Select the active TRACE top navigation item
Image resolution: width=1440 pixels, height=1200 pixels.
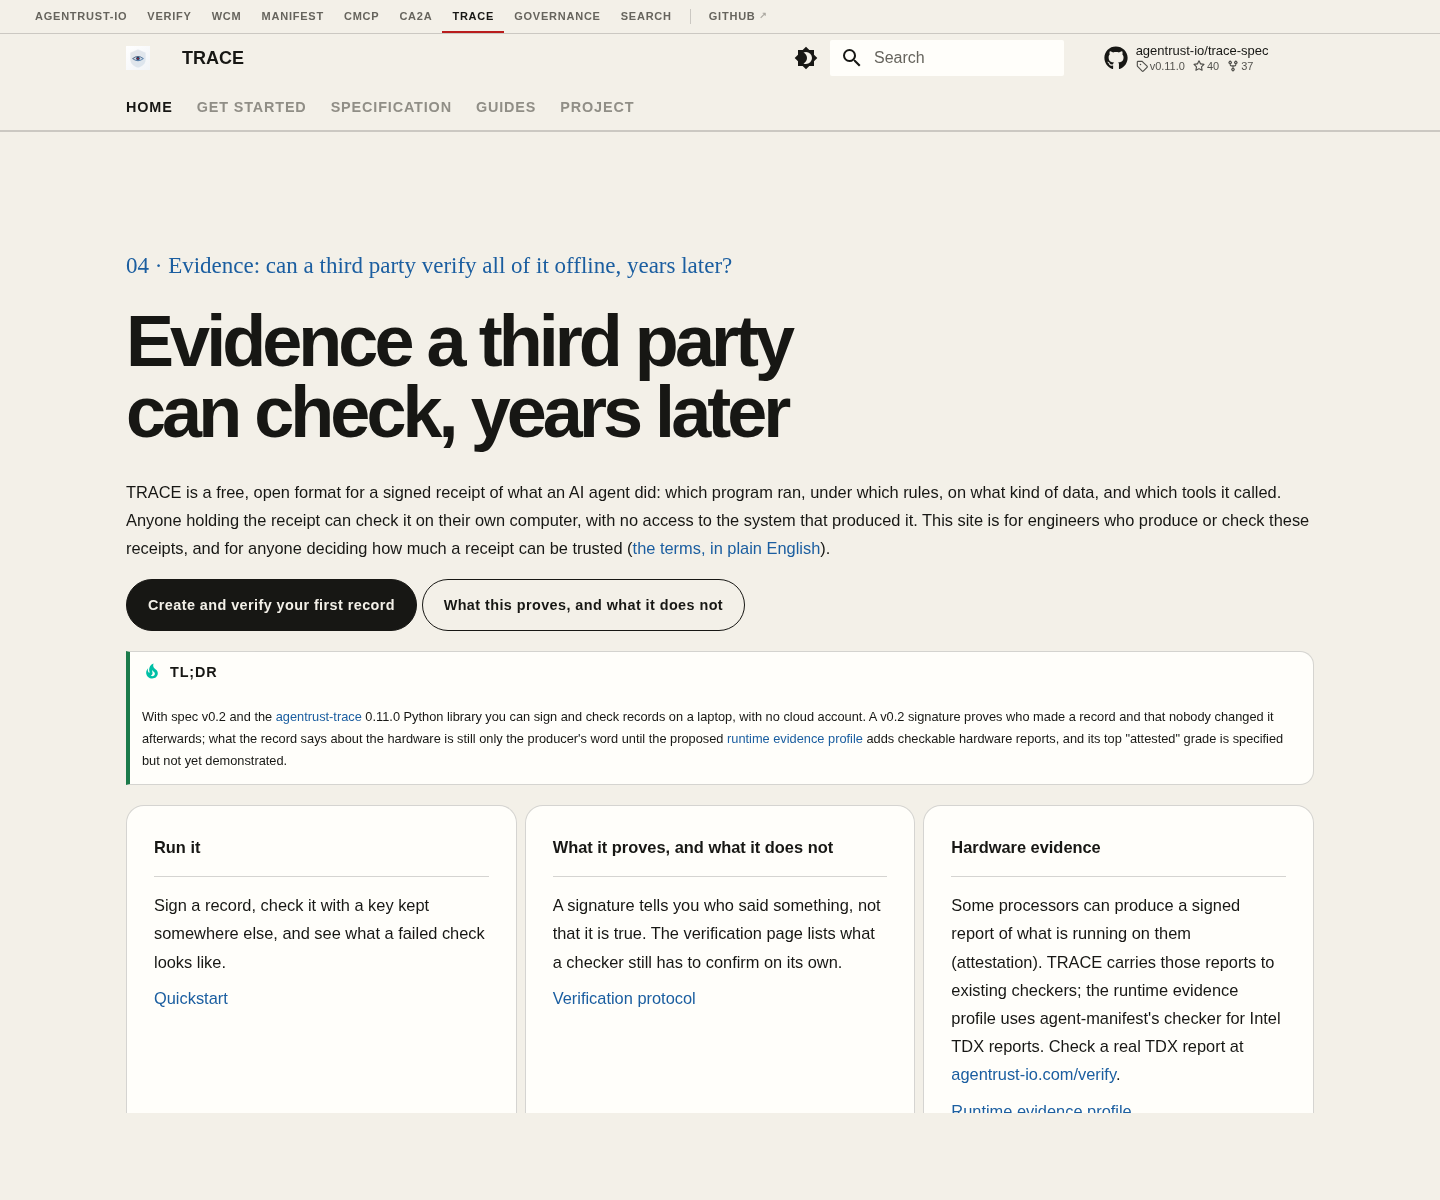(473, 16)
